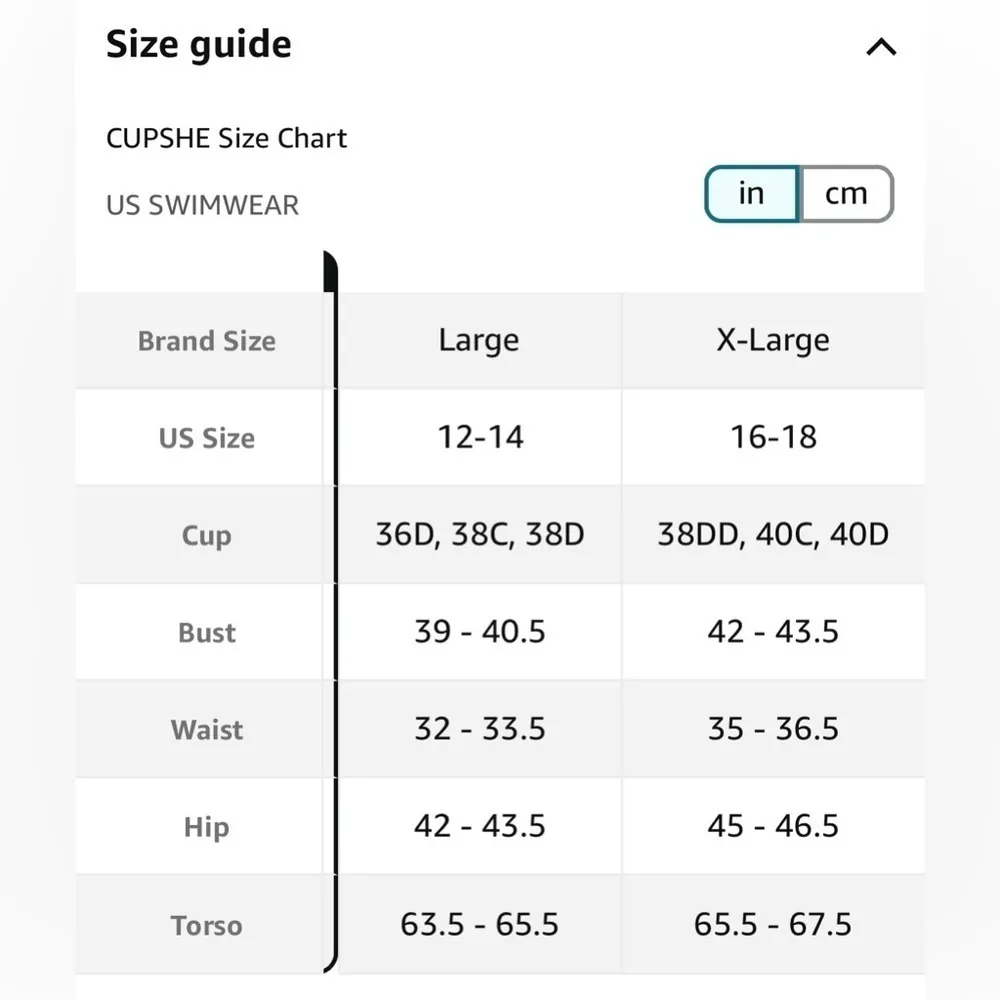The width and height of the screenshot is (1000, 1000).
Task: Switch units to inches
Action: coord(751,194)
